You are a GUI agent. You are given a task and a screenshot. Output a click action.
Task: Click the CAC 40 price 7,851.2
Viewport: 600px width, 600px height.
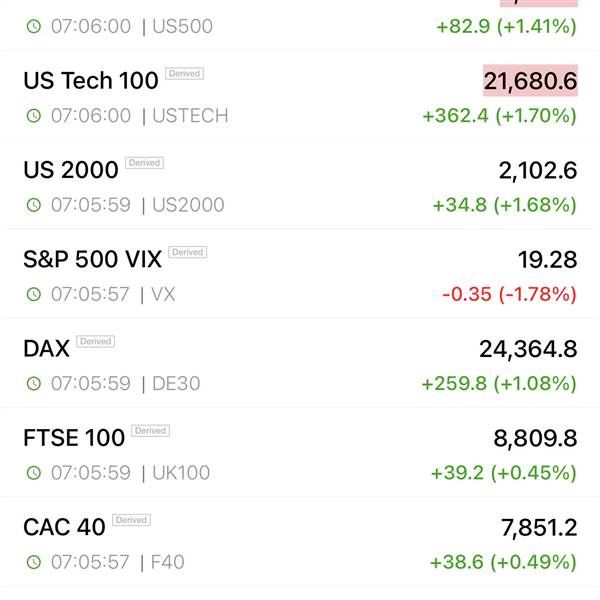pyautogui.click(x=539, y=528)
